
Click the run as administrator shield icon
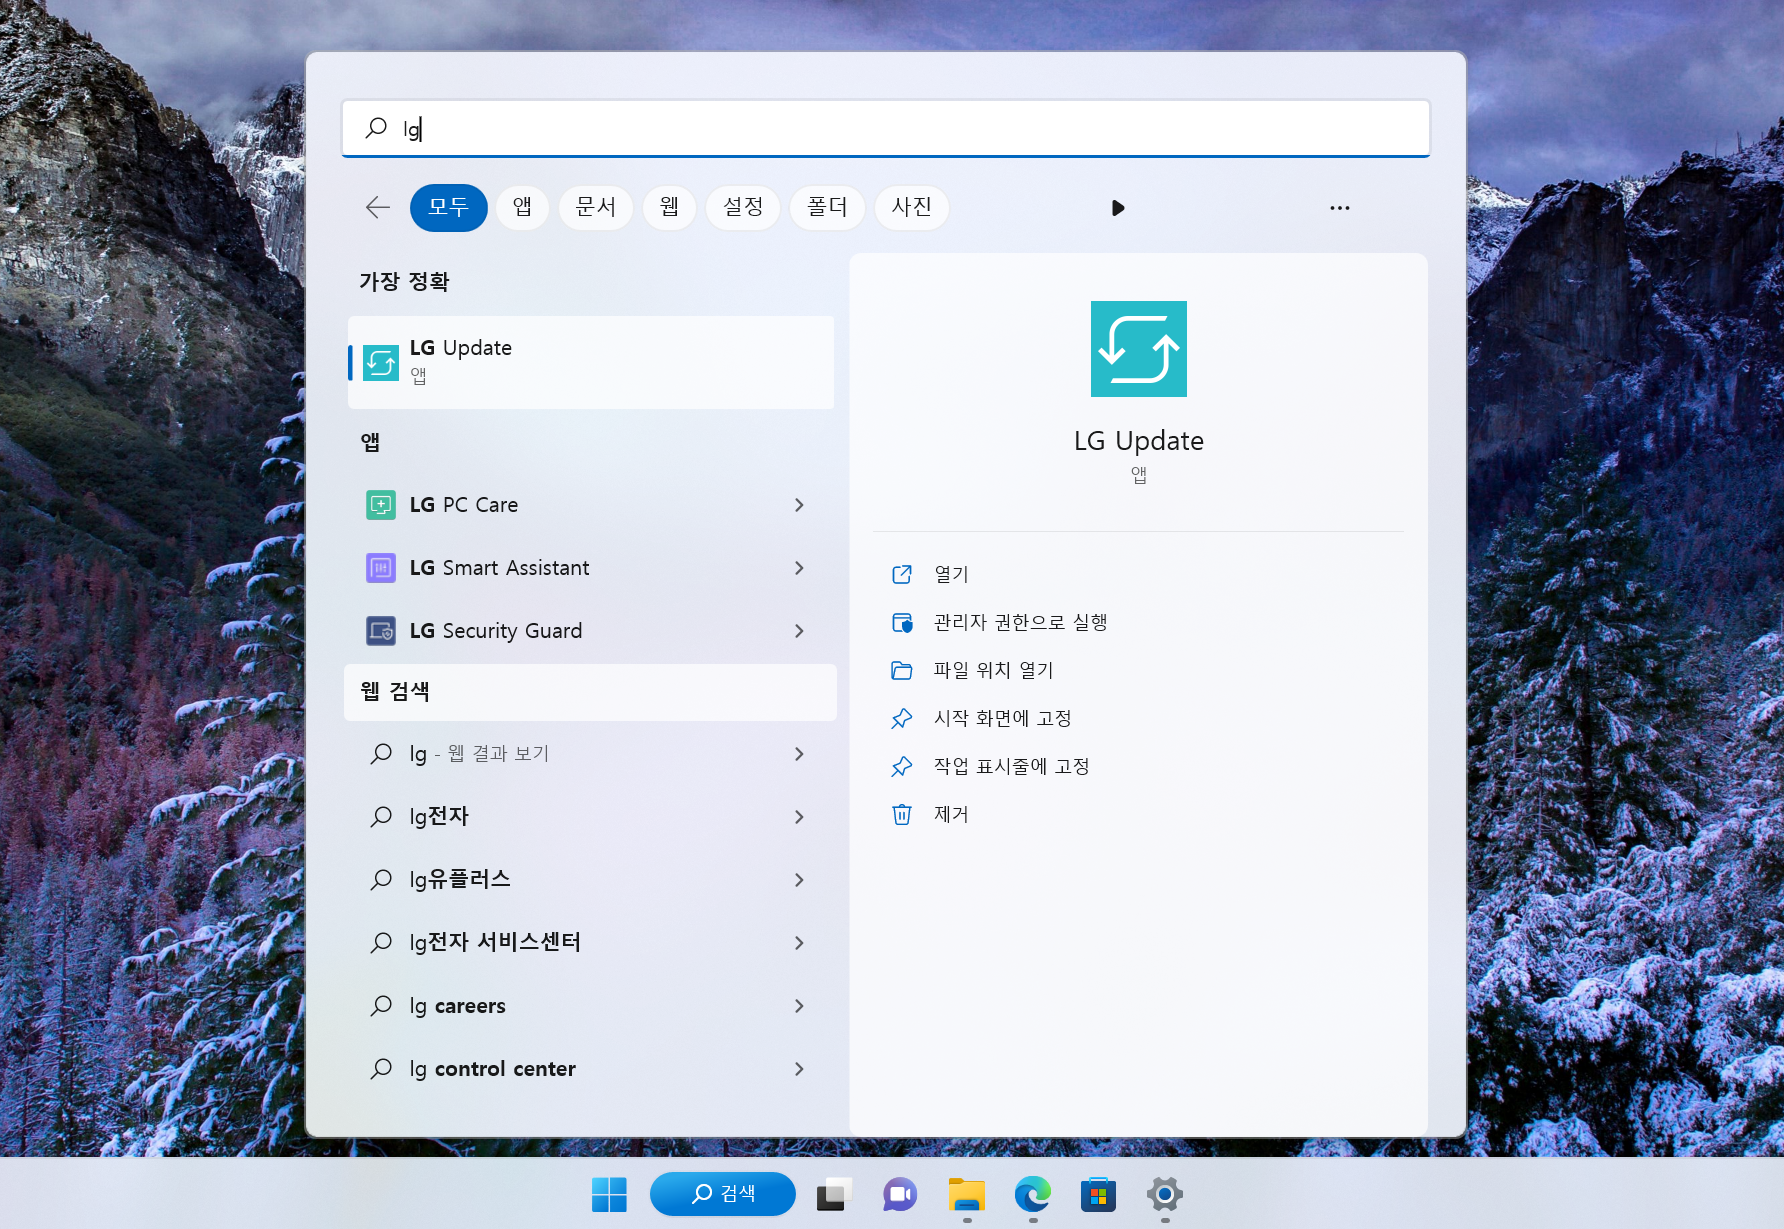click(x=902, y=622)
